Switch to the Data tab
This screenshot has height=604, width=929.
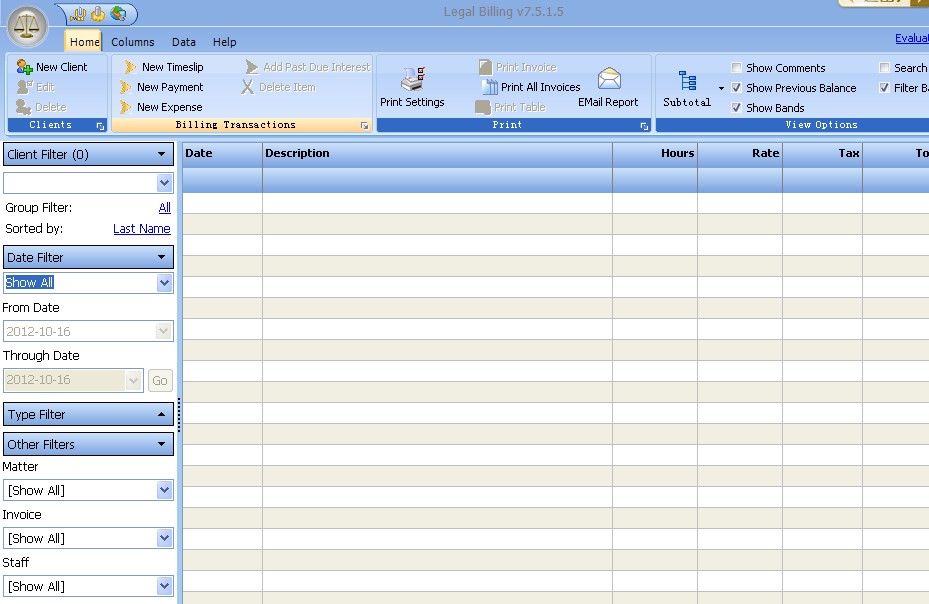click(x=184, y=42)
